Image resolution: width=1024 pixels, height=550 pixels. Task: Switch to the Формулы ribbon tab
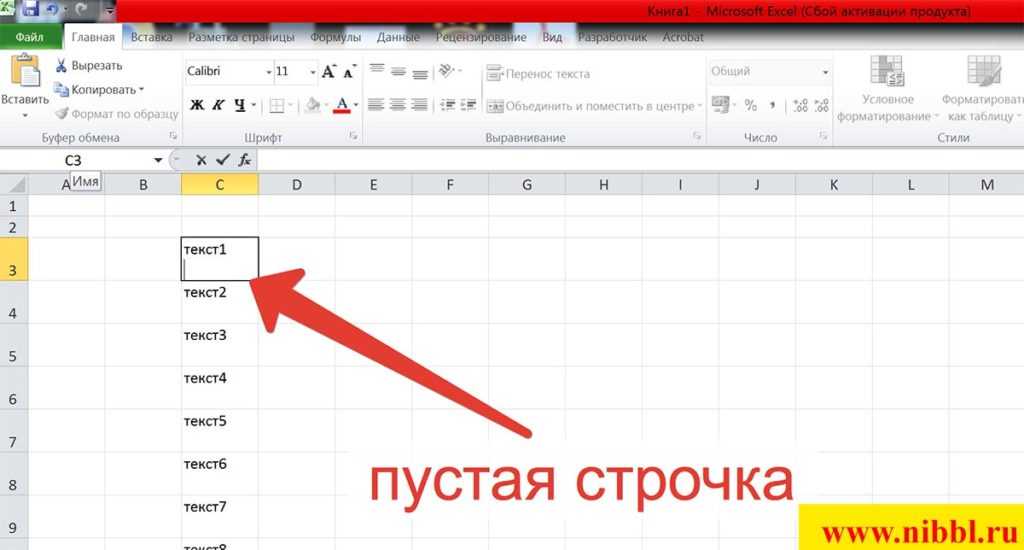tap(335, 38)
